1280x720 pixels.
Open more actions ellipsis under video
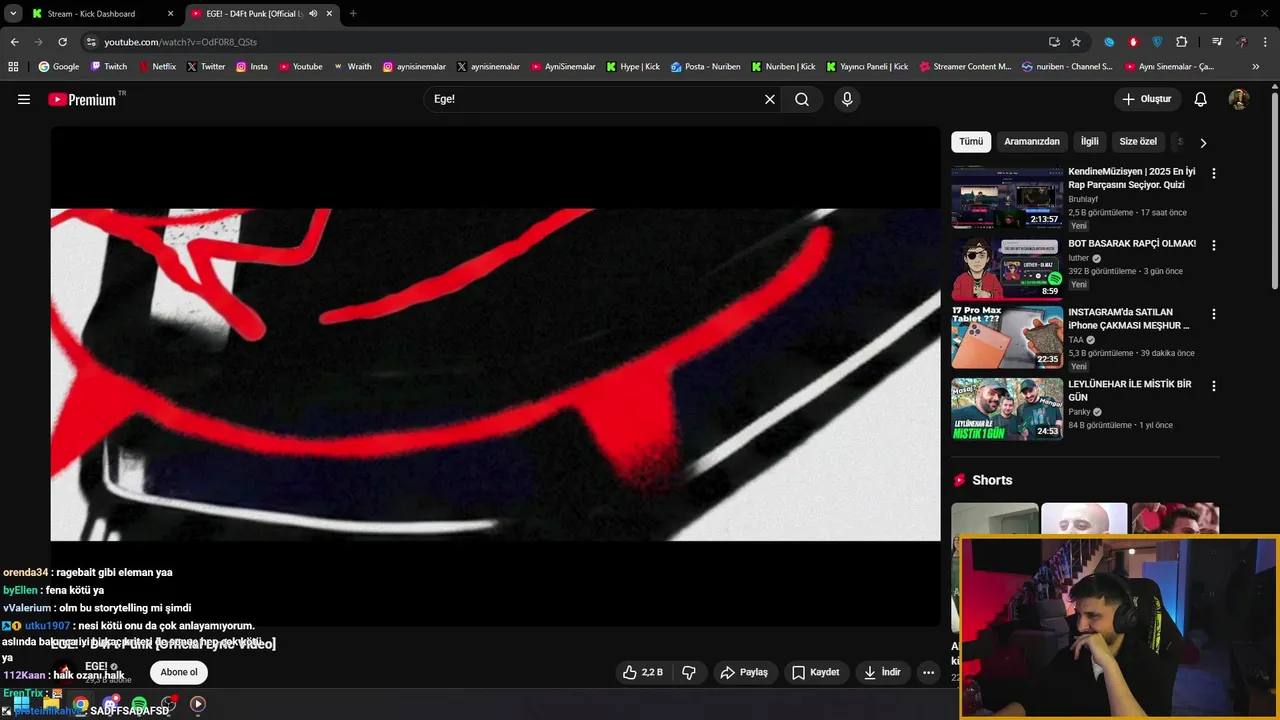[928, 672]
